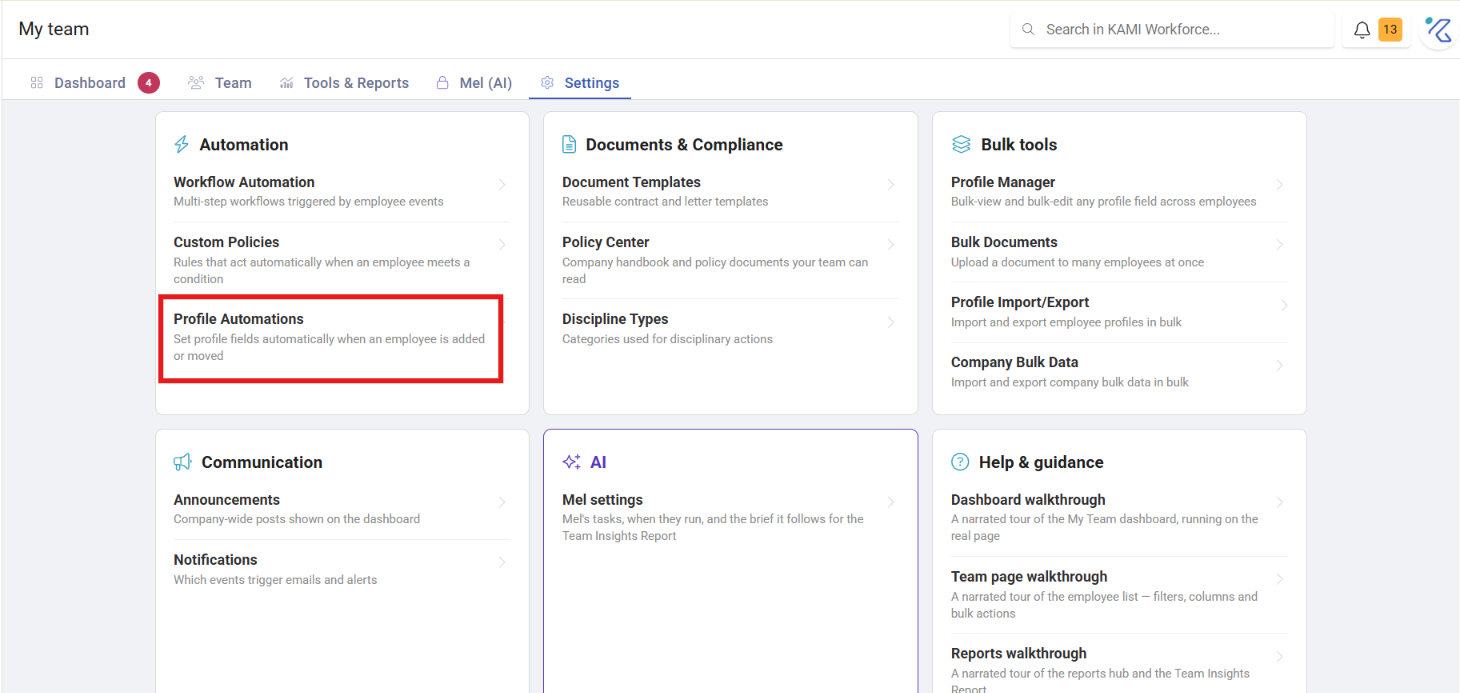Start the Dashboard walkthrough

coord(1119,517)
